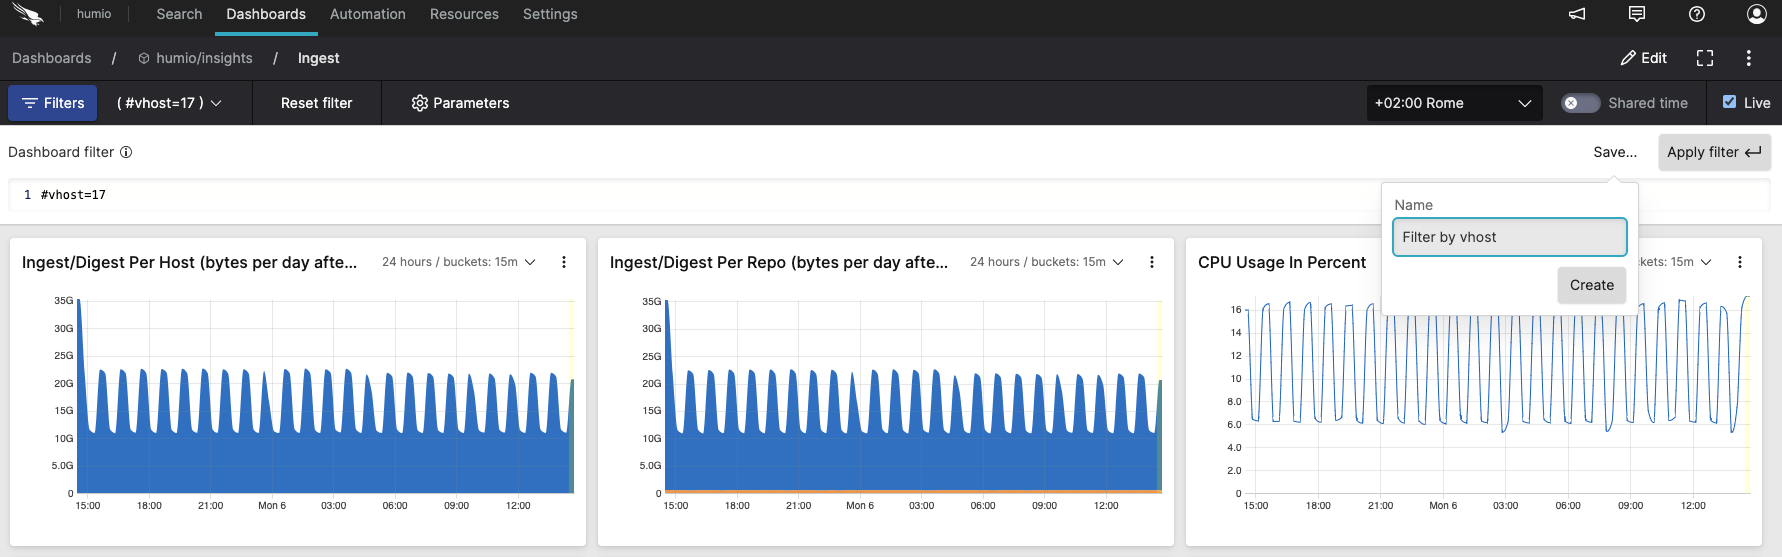Go to the Search tab

point(179,14)
